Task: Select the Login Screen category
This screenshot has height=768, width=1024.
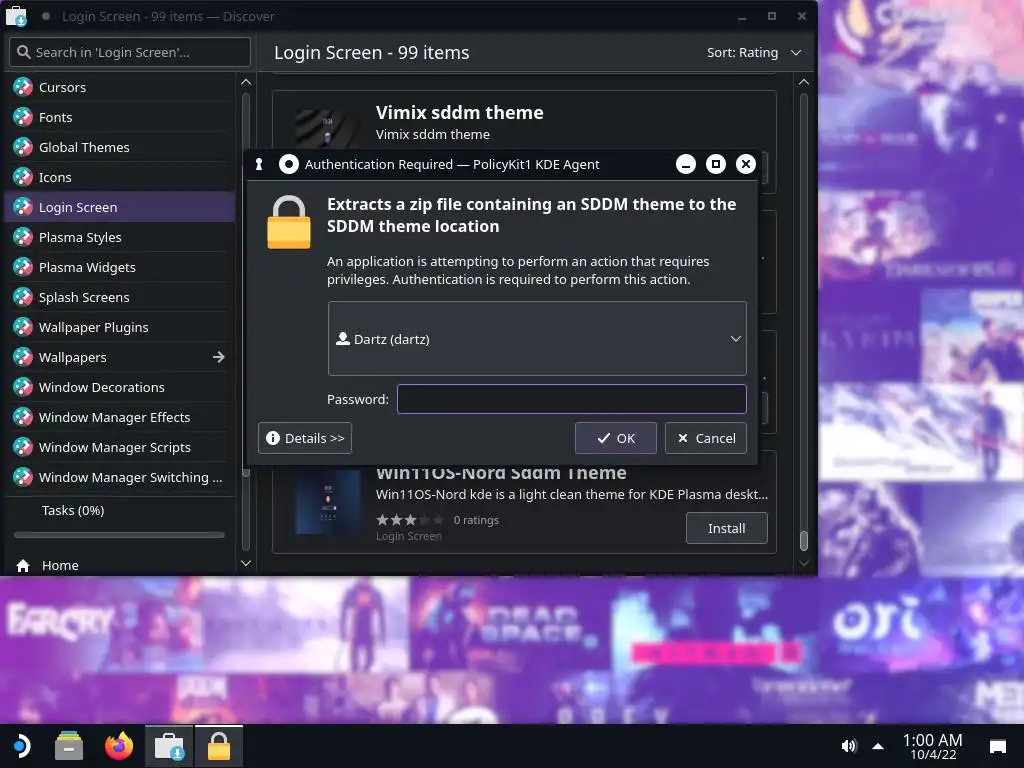Action: click(x=120, y=207)
